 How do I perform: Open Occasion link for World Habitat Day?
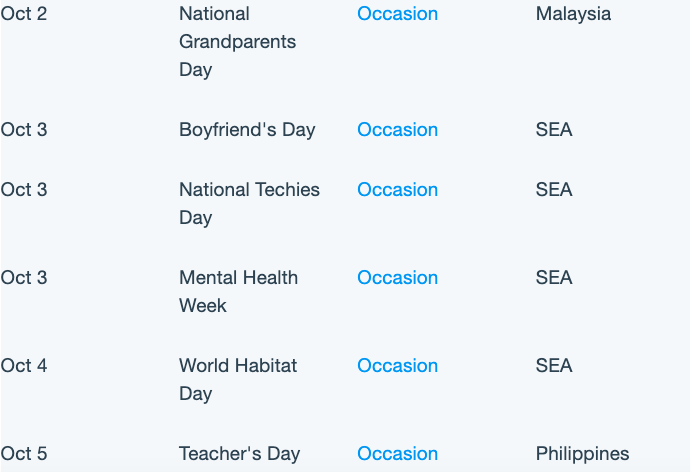pyautogui.click(x=398, y=365)
